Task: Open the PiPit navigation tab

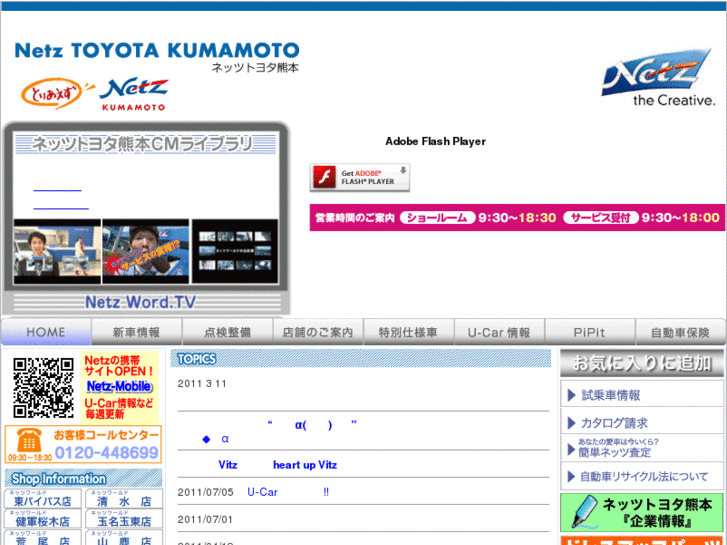Action: click(589, 332)
